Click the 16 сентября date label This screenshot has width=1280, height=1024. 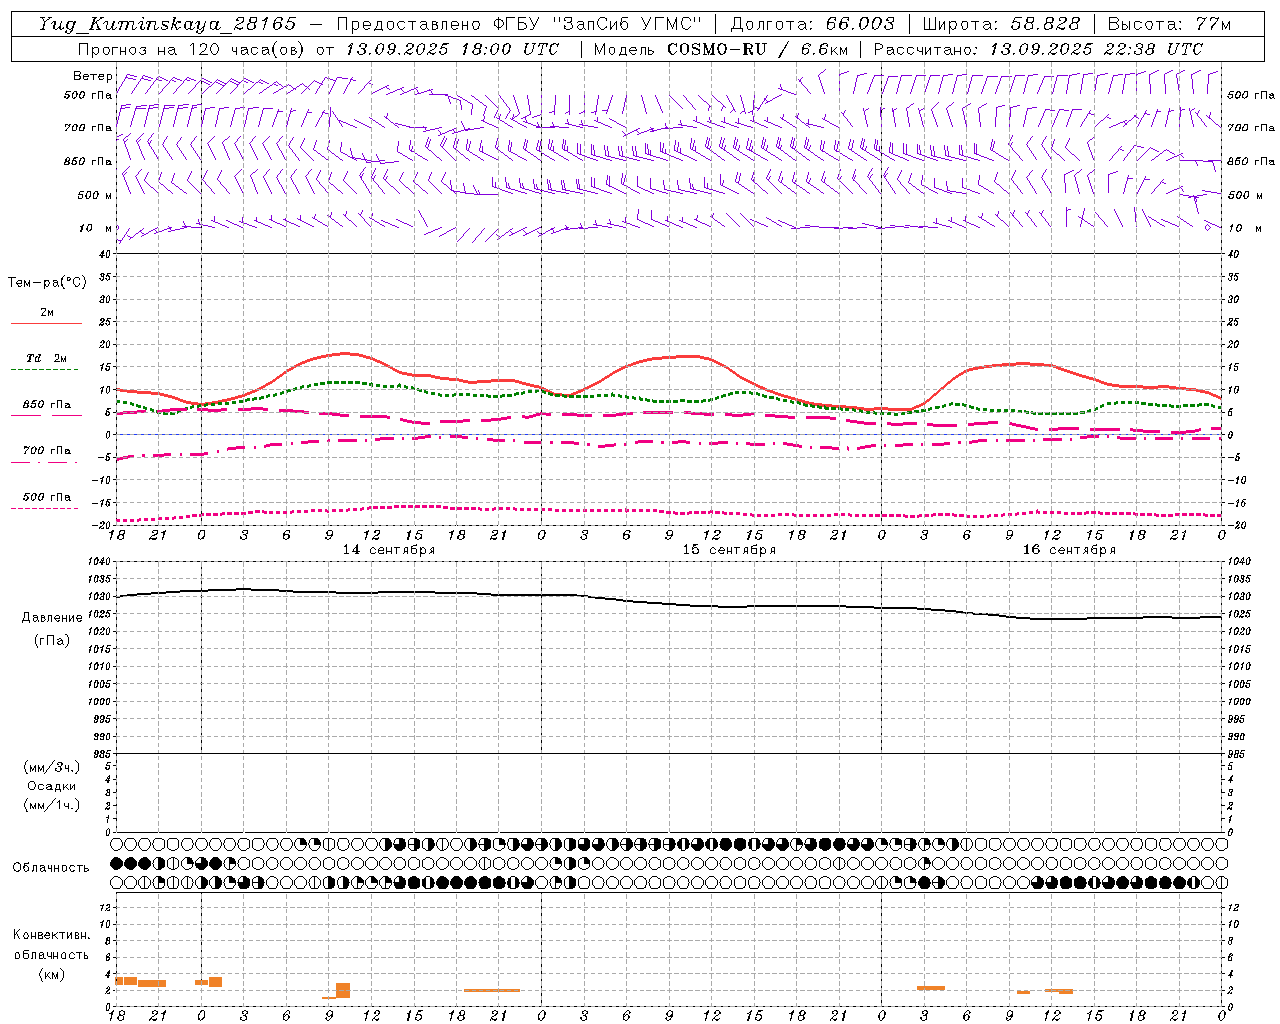click(1069, 550)
